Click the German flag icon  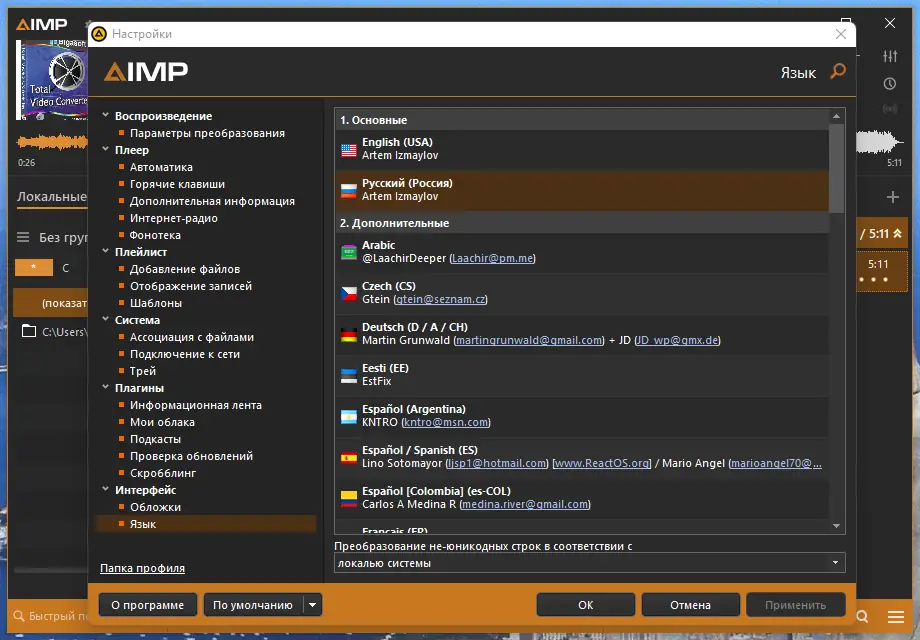(x=349, y=334)
